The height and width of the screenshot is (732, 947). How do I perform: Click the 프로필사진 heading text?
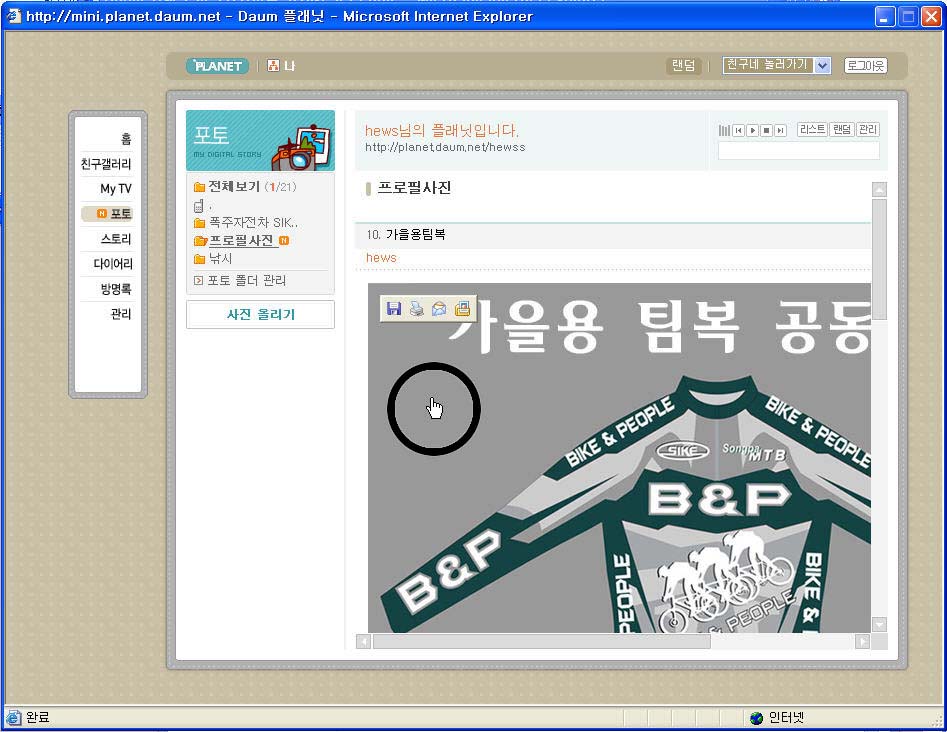(414, 188)
